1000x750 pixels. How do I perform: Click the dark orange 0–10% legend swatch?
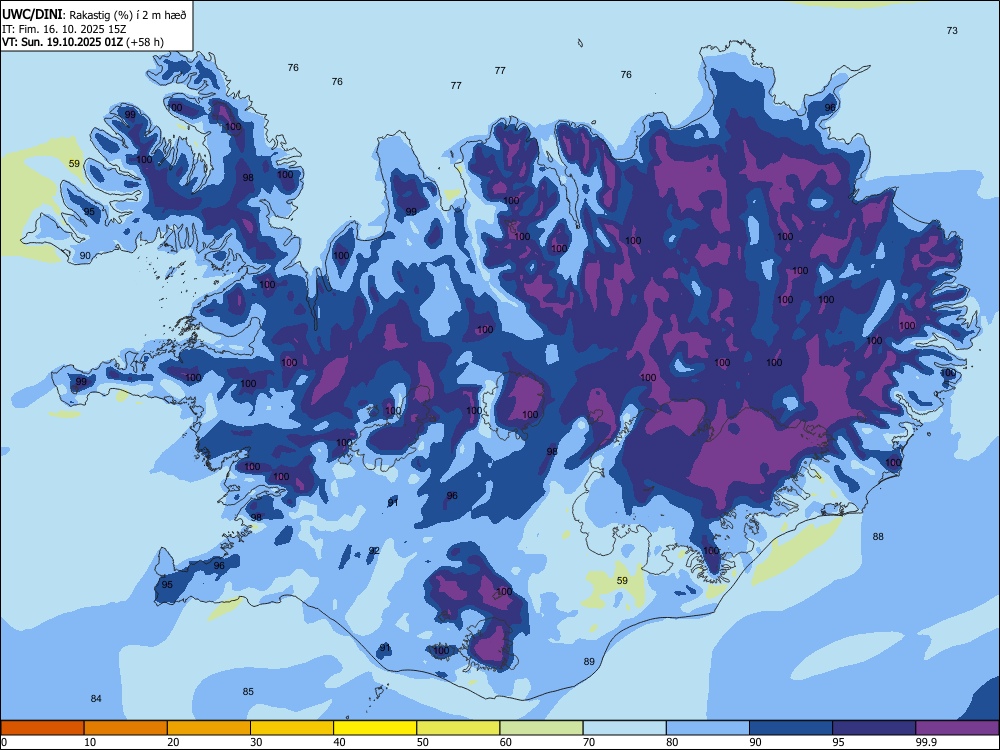[x=42, y=728]
